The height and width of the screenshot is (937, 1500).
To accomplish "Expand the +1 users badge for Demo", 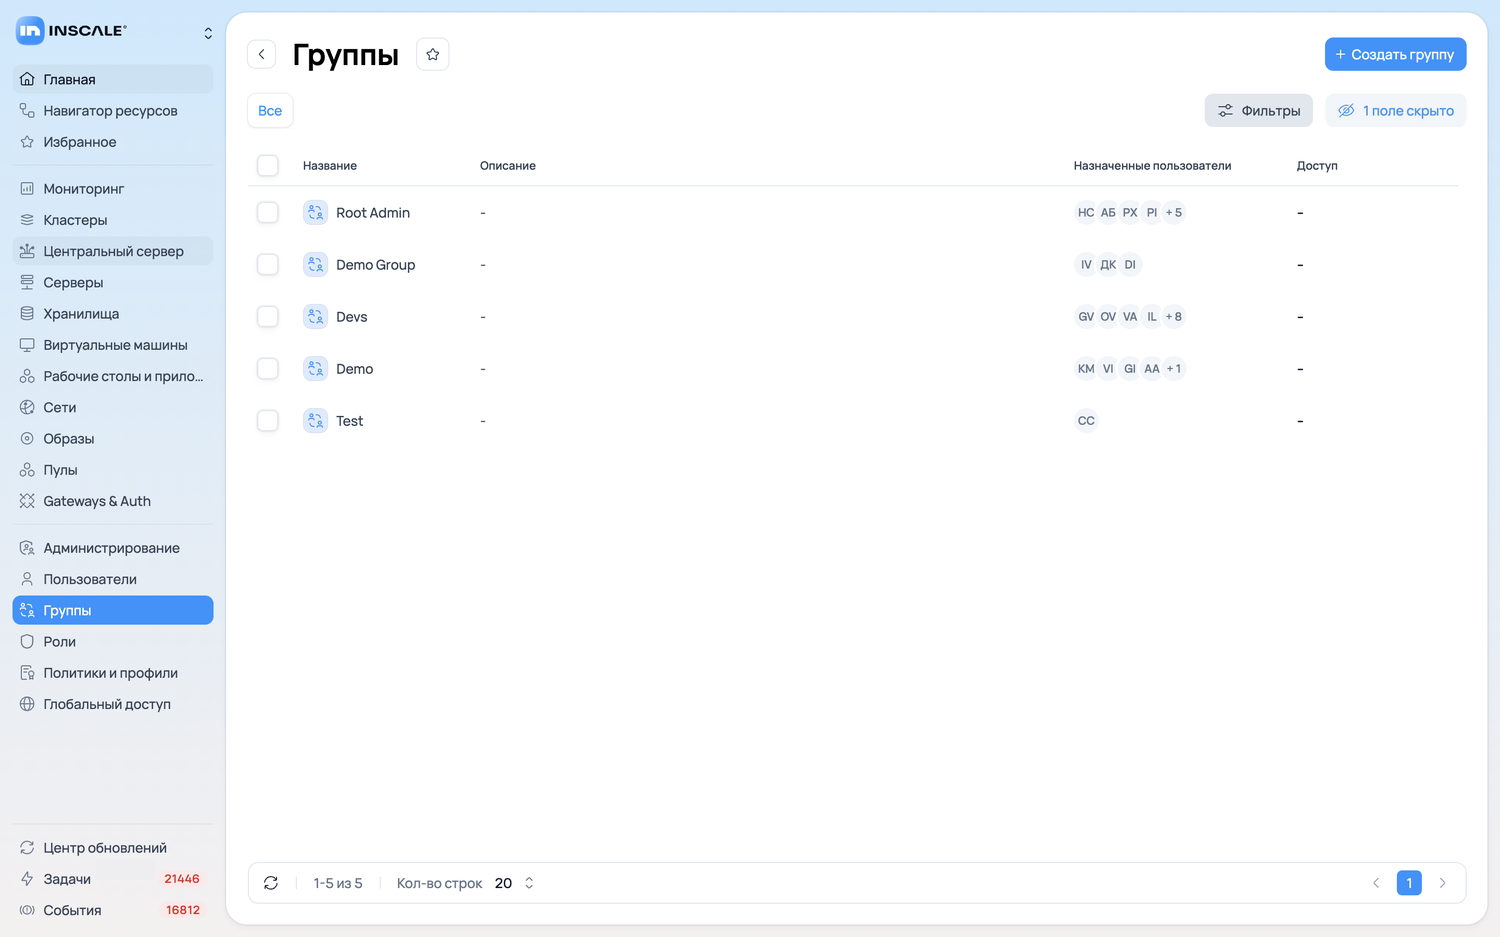I will pyautogui.click(x=1174, y=368).
